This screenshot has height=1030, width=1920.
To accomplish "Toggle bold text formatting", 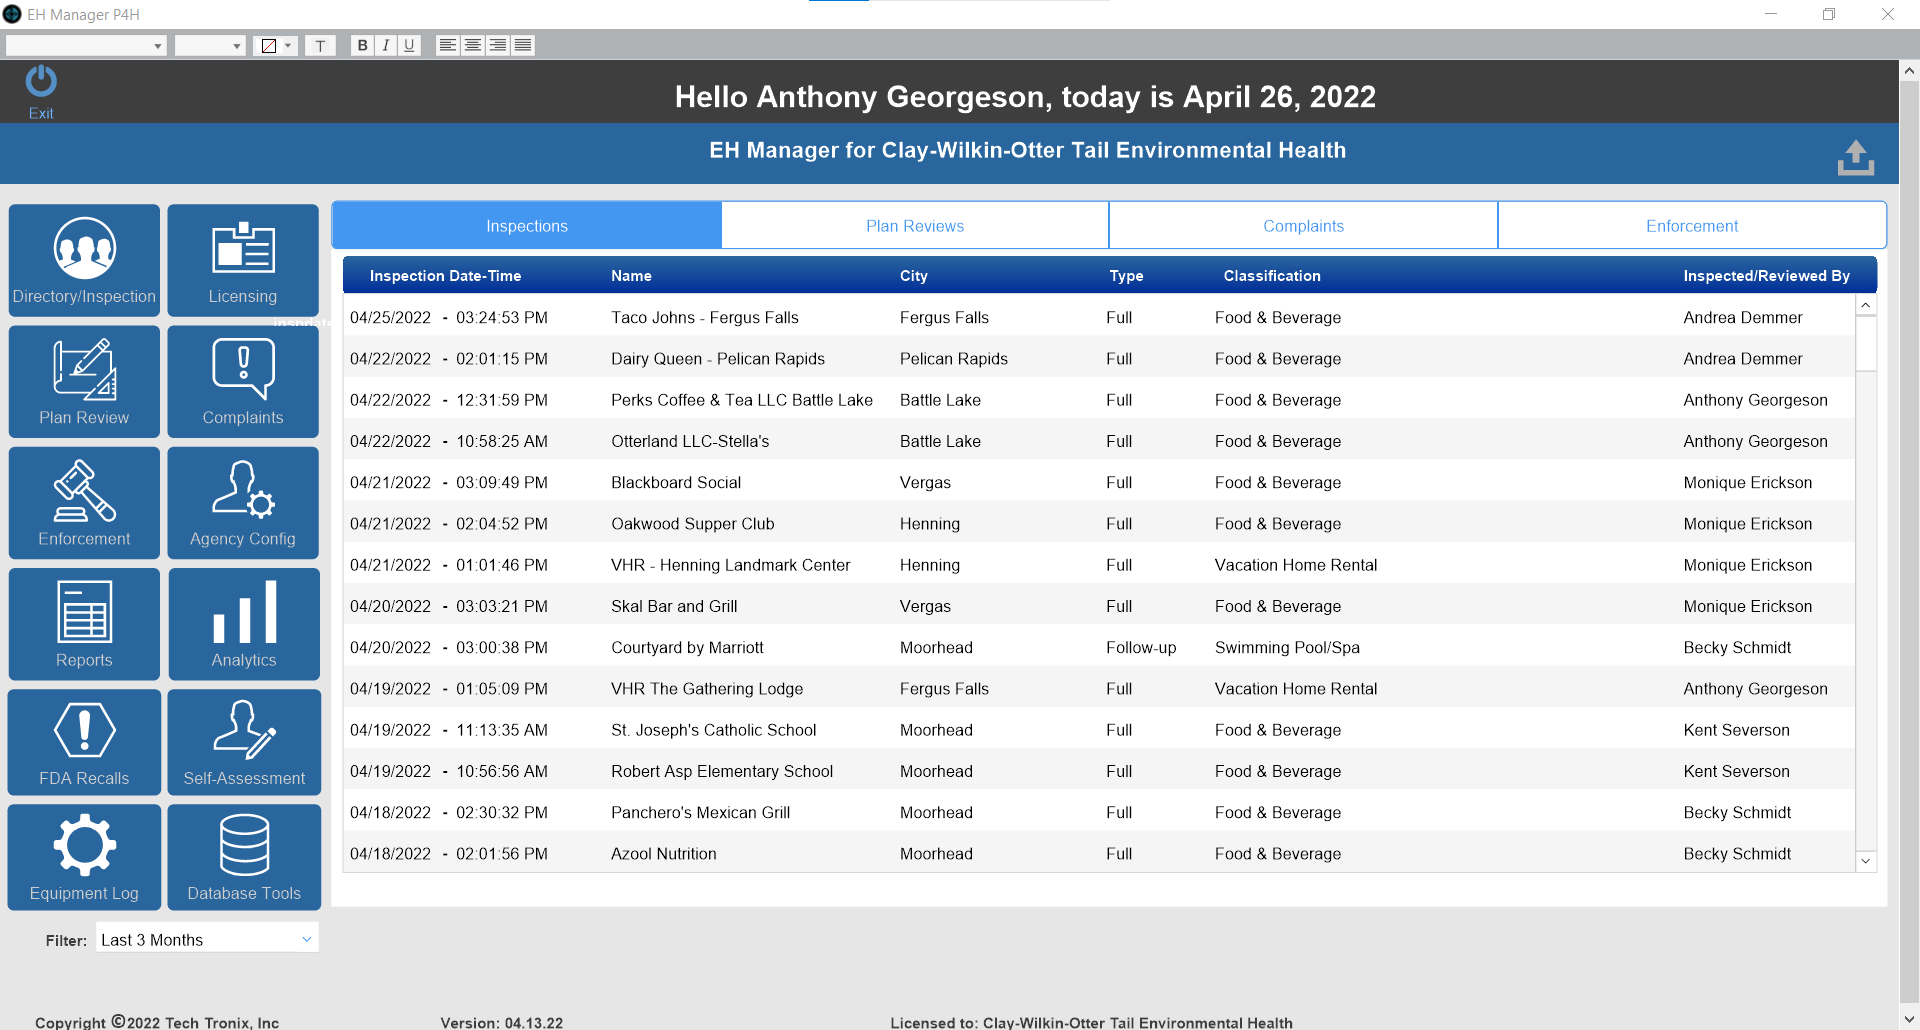I will point(362,45).
